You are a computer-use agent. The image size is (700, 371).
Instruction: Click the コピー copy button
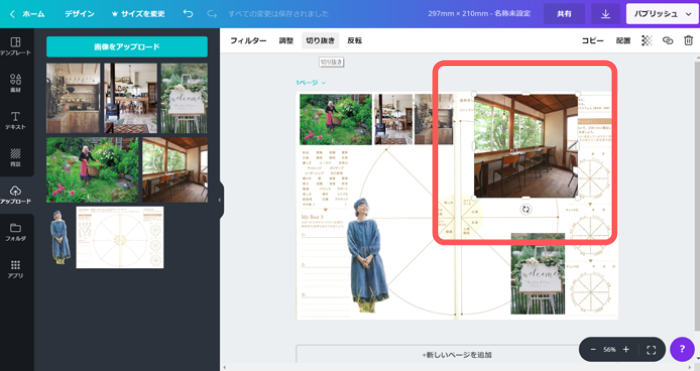[x=592, y=41]
